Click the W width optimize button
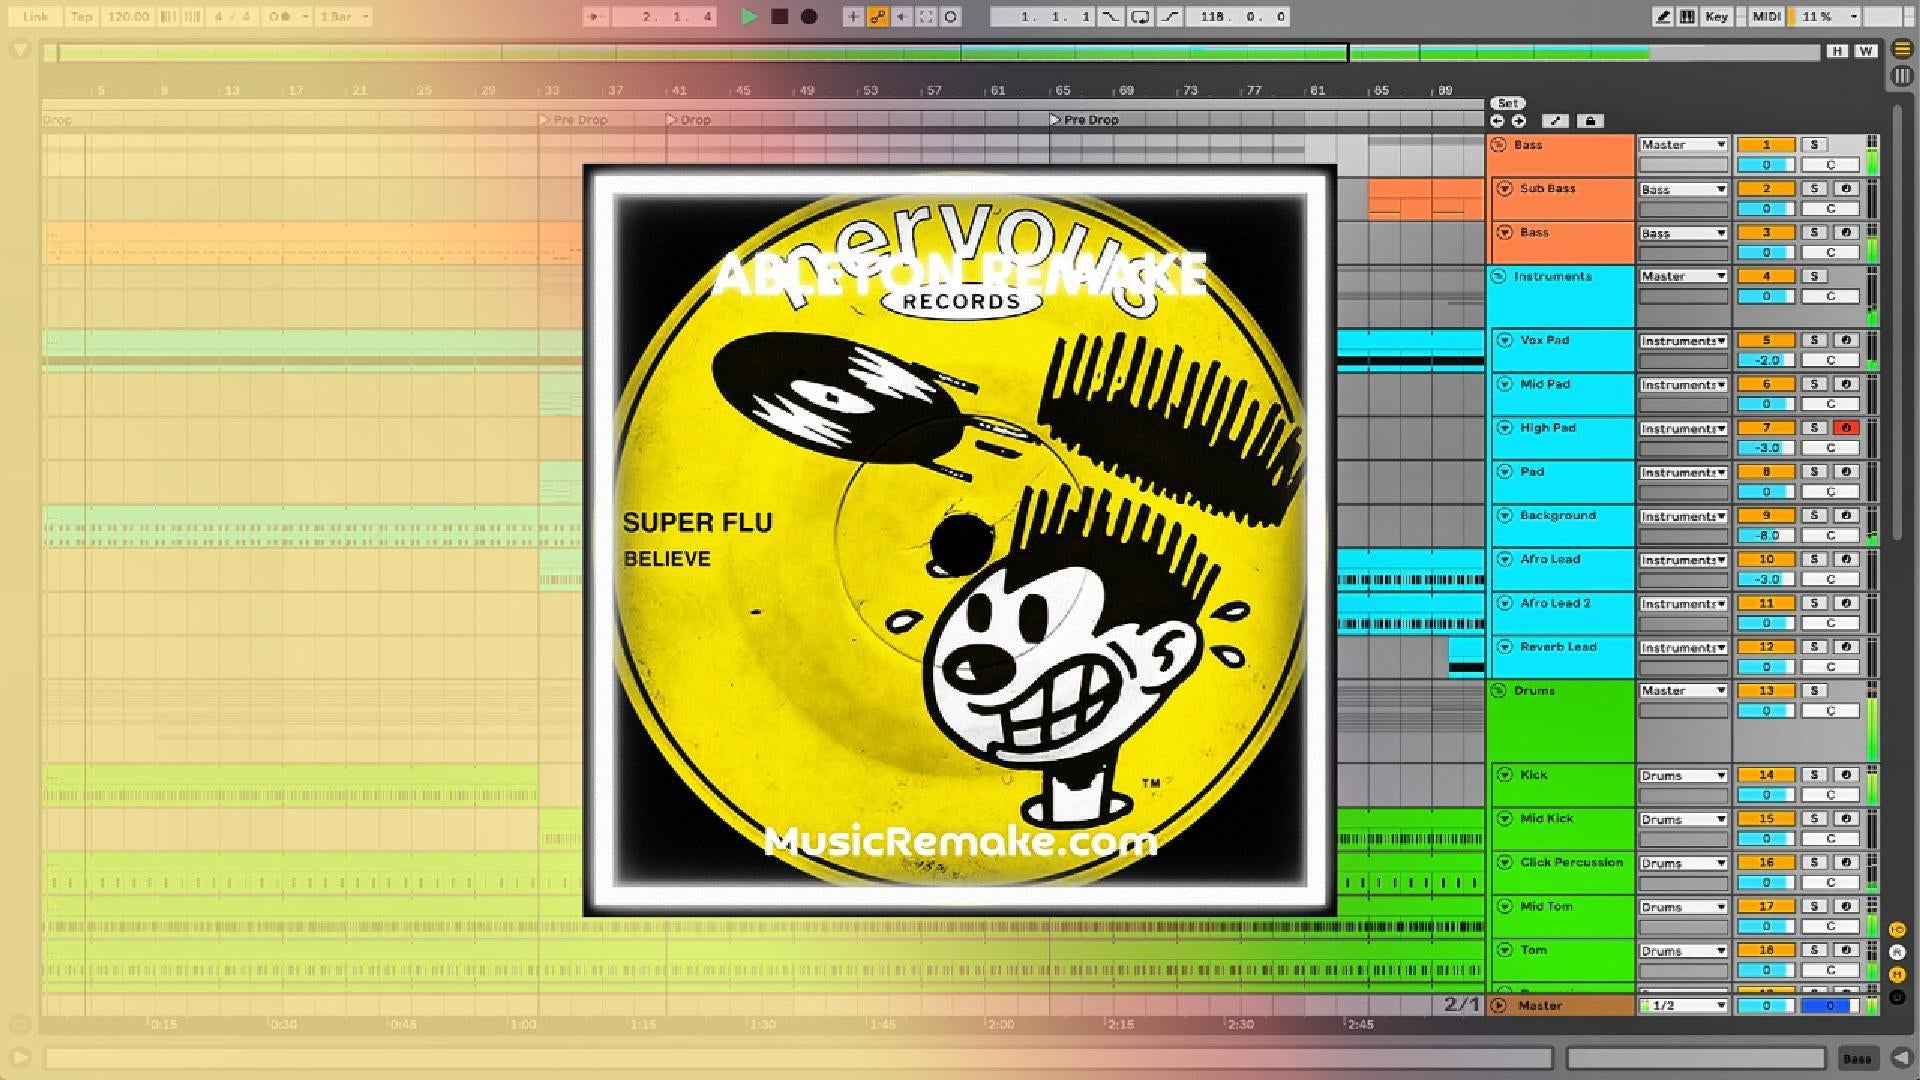This screenshot has width=1920, height=1080. tap(1866, 51)
